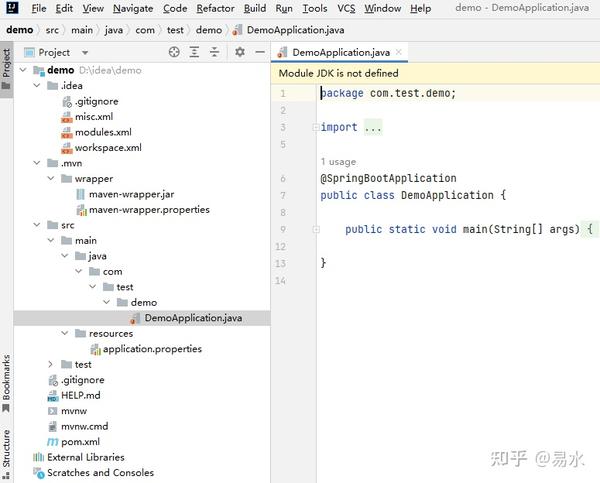This screenshot has height=483, width=600.
Task: Open the Project view type dropdown
Action: pos(85,52)
